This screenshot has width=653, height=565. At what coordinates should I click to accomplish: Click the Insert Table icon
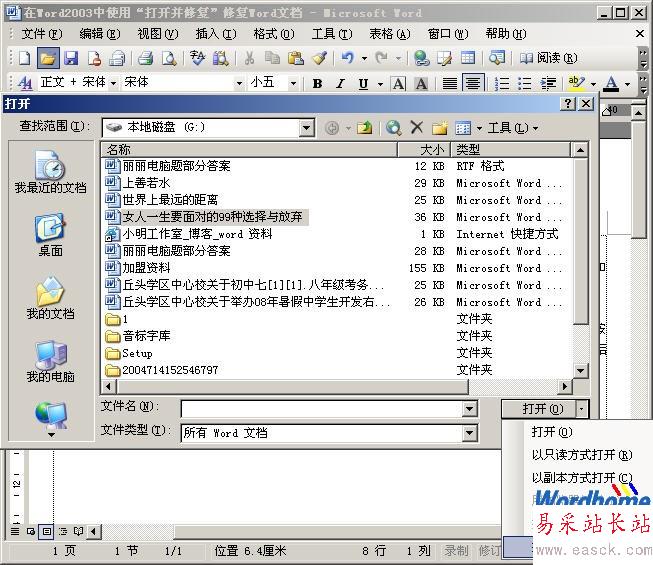coord(468,58)
